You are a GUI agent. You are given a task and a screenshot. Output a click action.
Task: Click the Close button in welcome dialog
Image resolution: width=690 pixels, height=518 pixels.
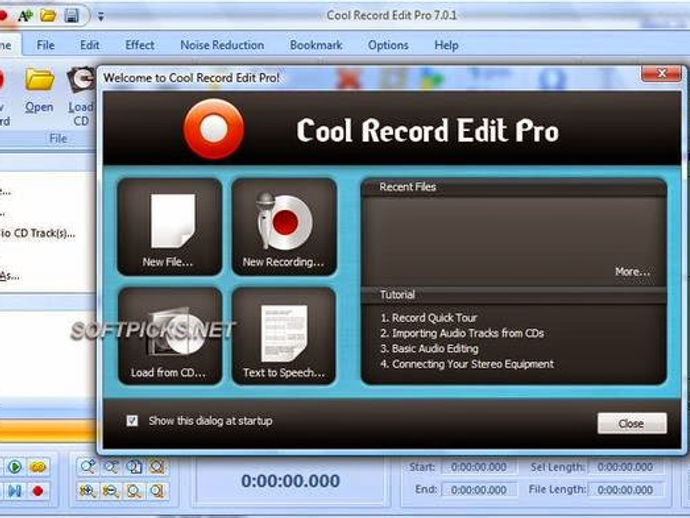632,423
